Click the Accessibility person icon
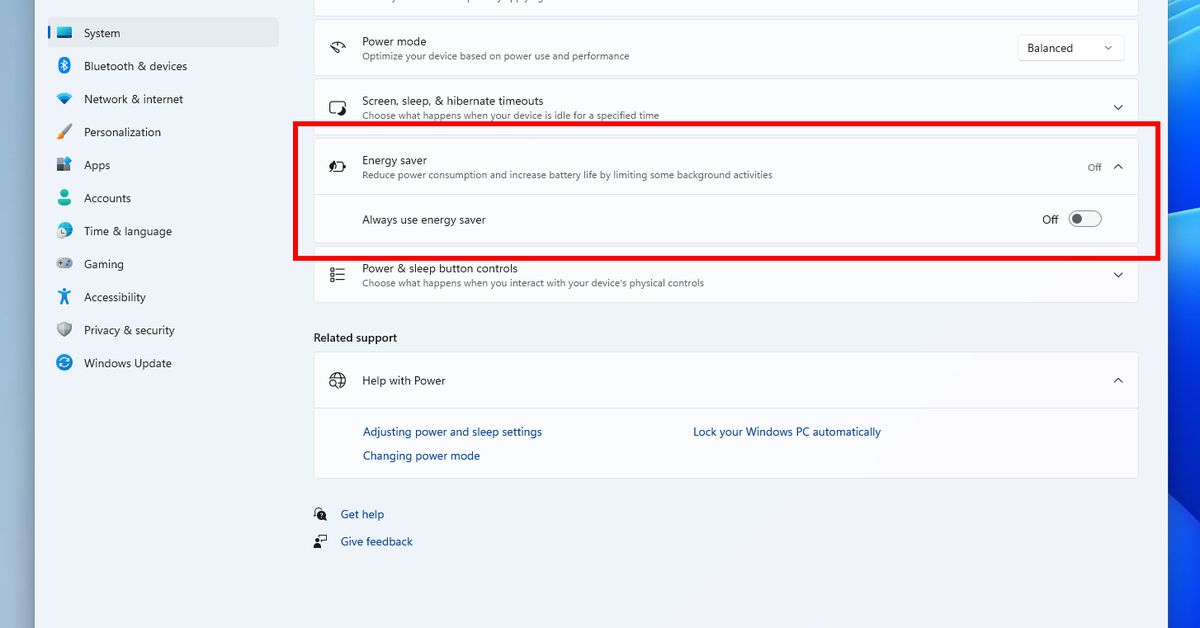The image size is (1200, 628). tap(64, 297)
